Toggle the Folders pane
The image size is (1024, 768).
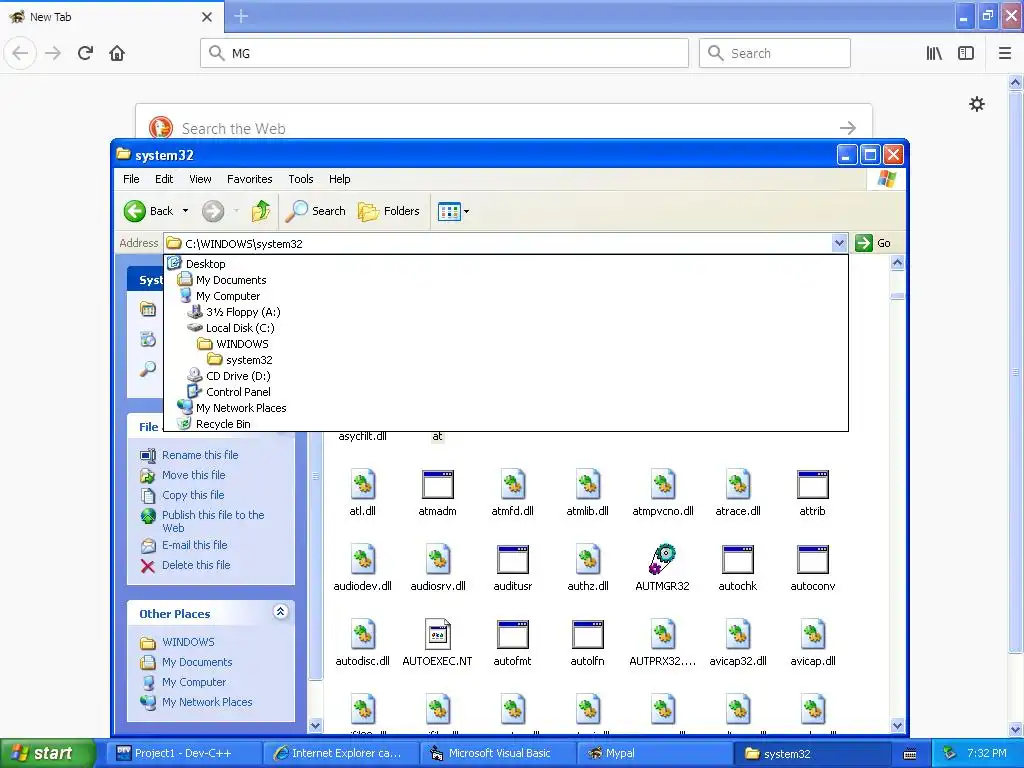[389, 211]
